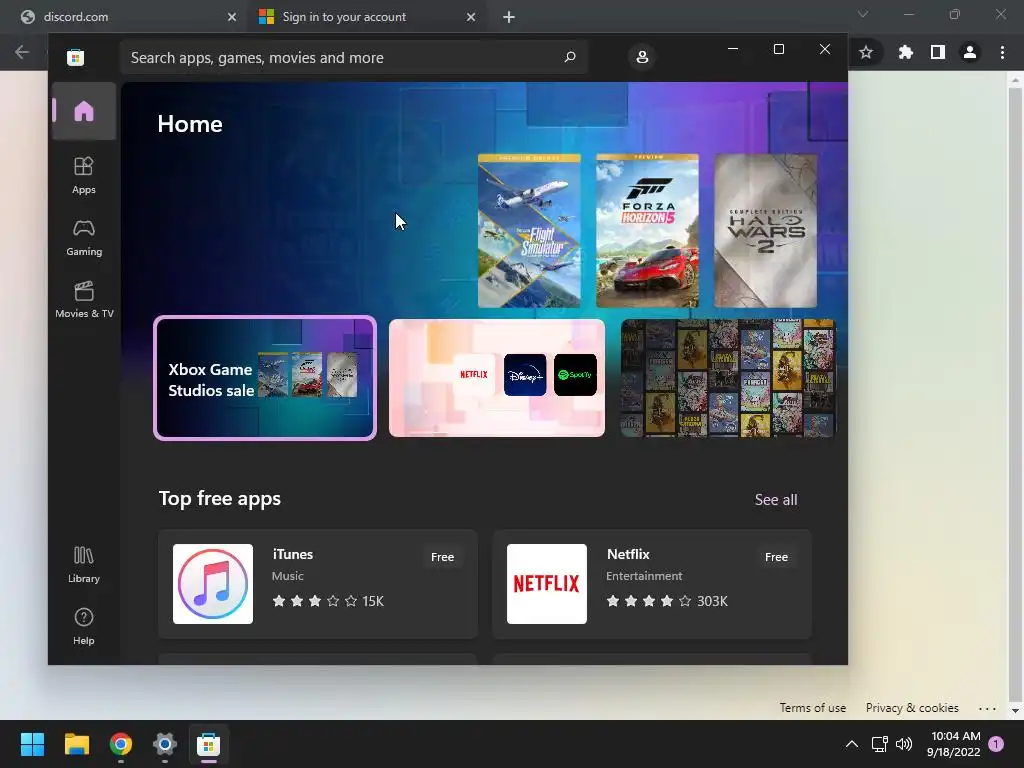Click the Store search apps field
This screenshot has height=768, width=1024.
pyautogui.click(x=353, y=57)
